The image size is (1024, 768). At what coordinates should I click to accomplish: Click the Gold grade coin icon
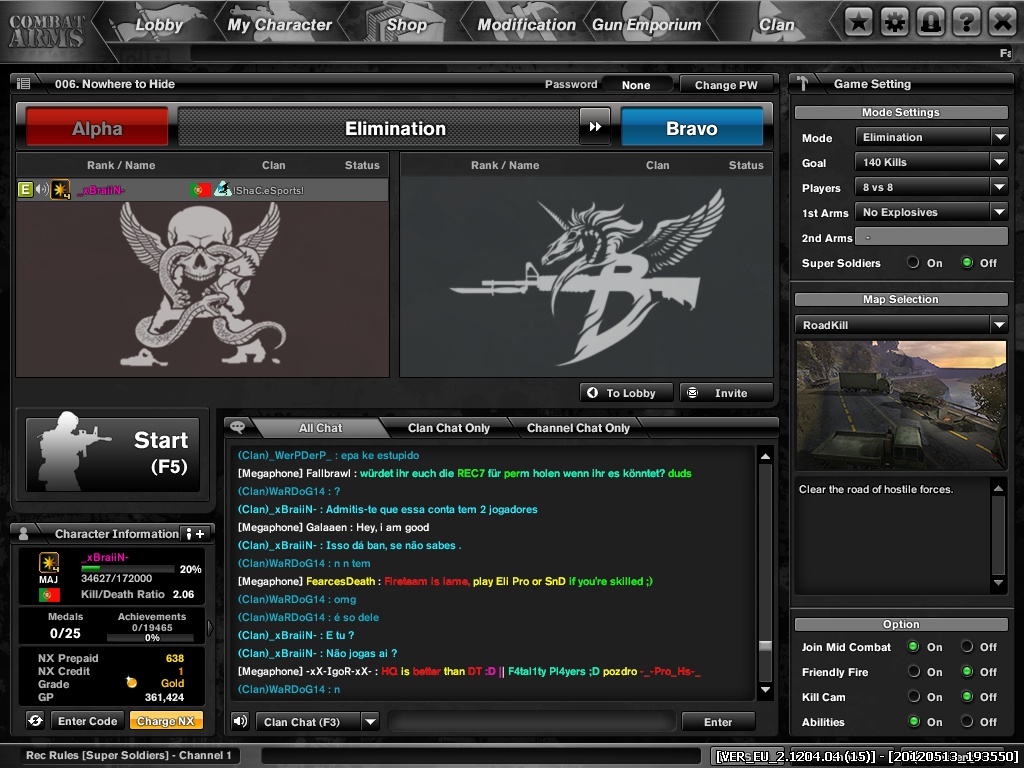coord(131,682)
